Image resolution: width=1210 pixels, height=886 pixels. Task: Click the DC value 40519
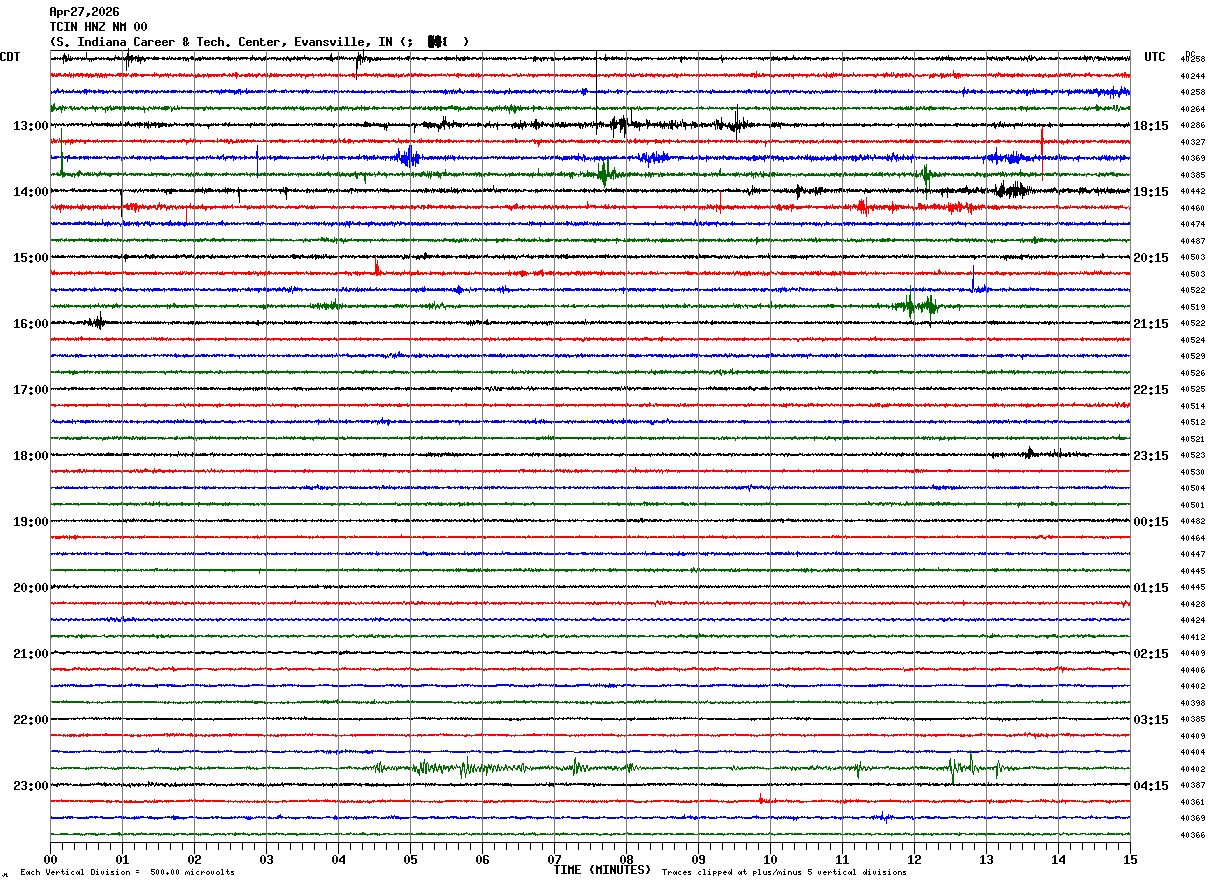click(x=1193, y=307)
